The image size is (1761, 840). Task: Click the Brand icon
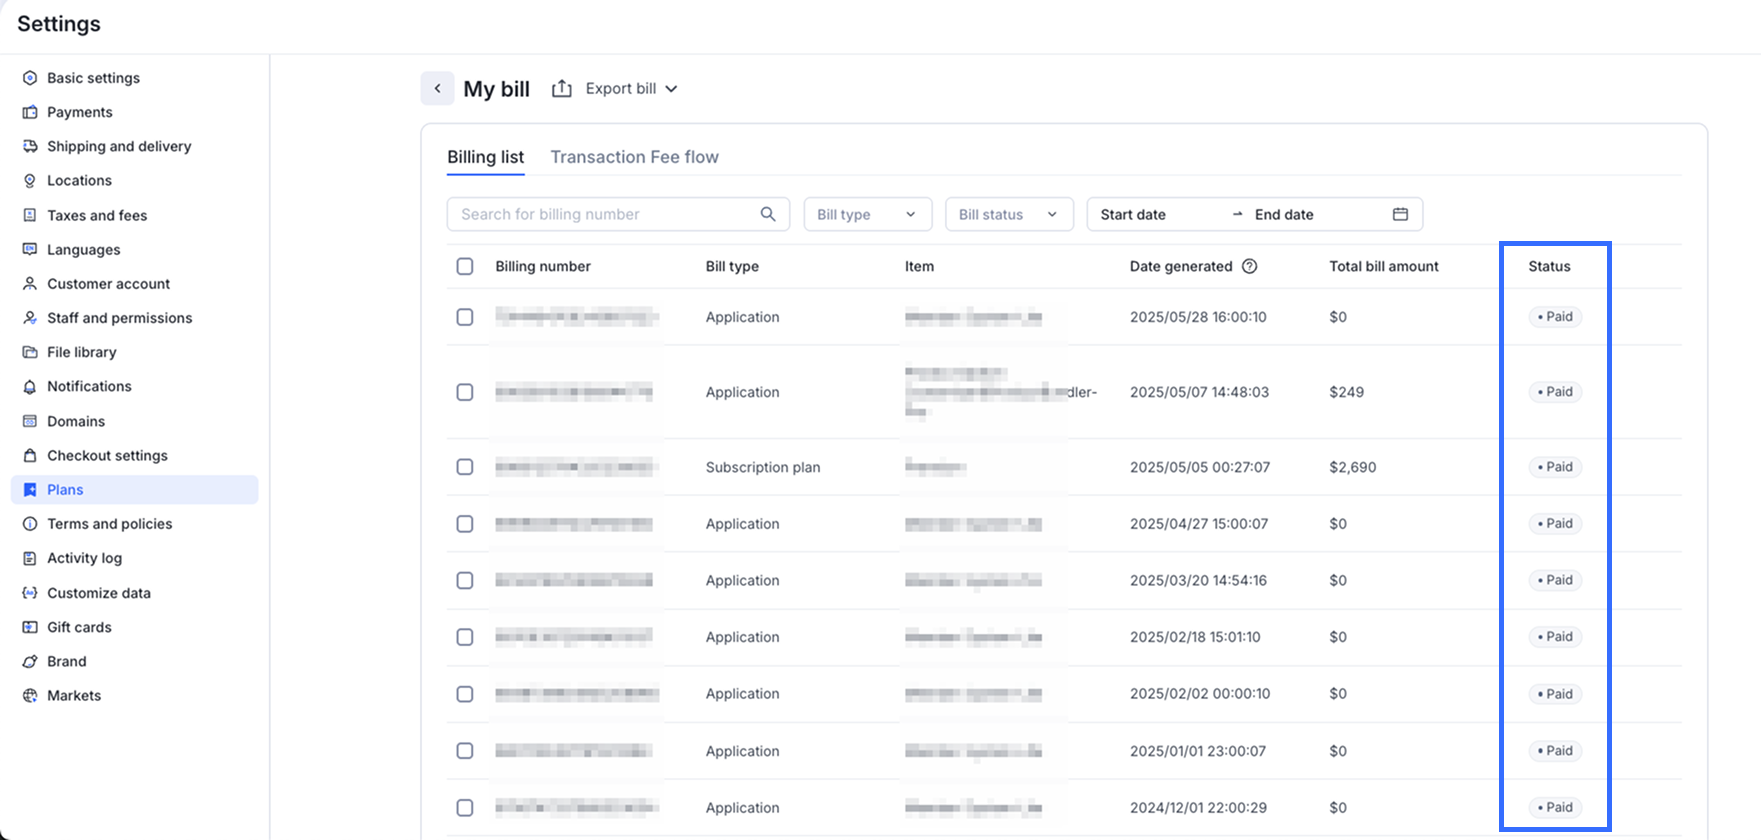pyautogui.click(x=30, y=661)
